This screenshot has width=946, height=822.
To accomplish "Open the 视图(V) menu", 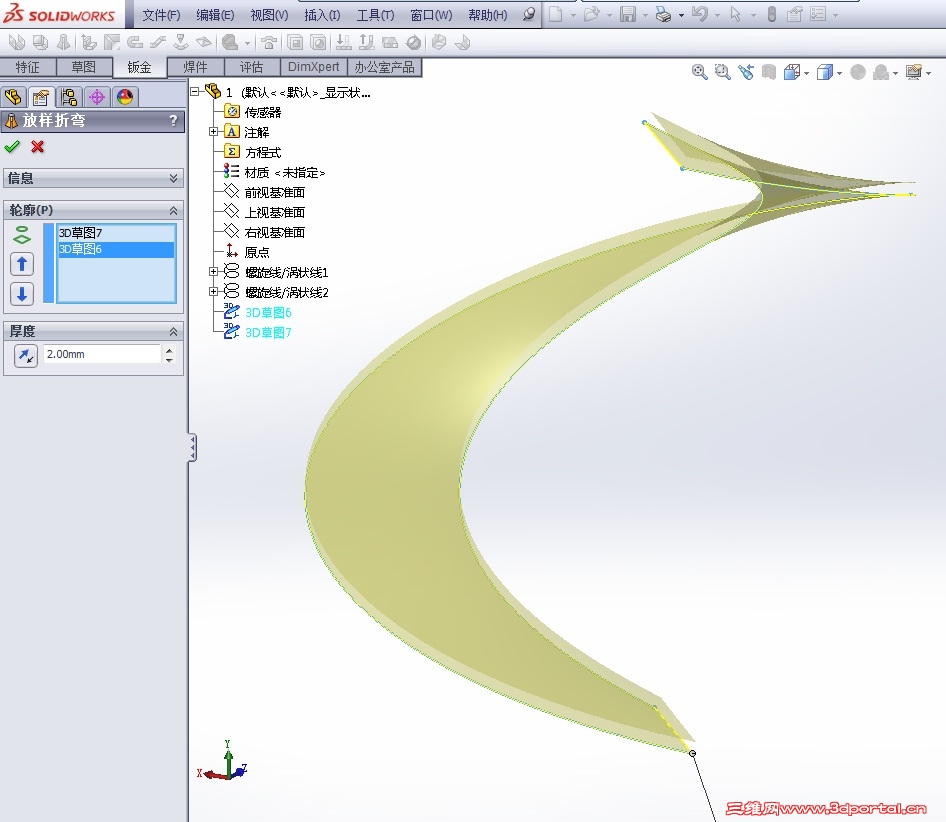I will [x=269, y=15].
